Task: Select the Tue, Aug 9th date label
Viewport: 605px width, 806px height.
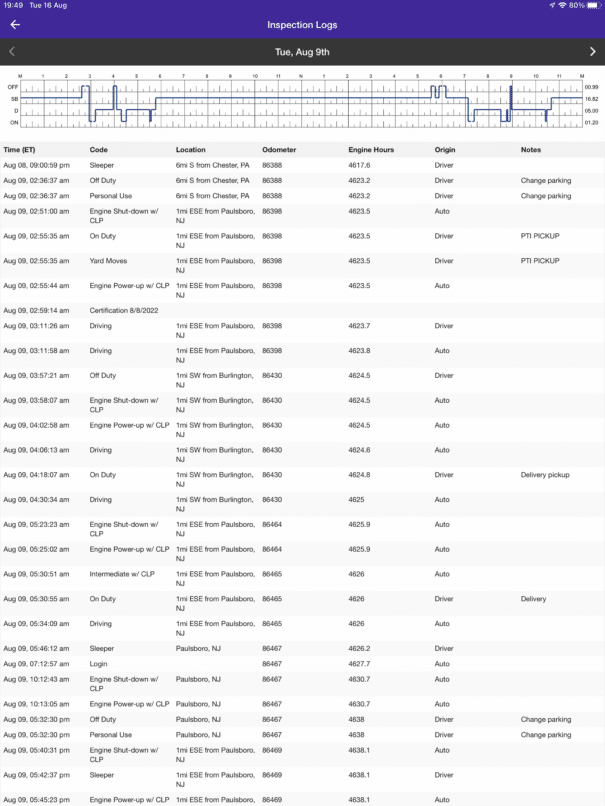Action: point(302,51)
